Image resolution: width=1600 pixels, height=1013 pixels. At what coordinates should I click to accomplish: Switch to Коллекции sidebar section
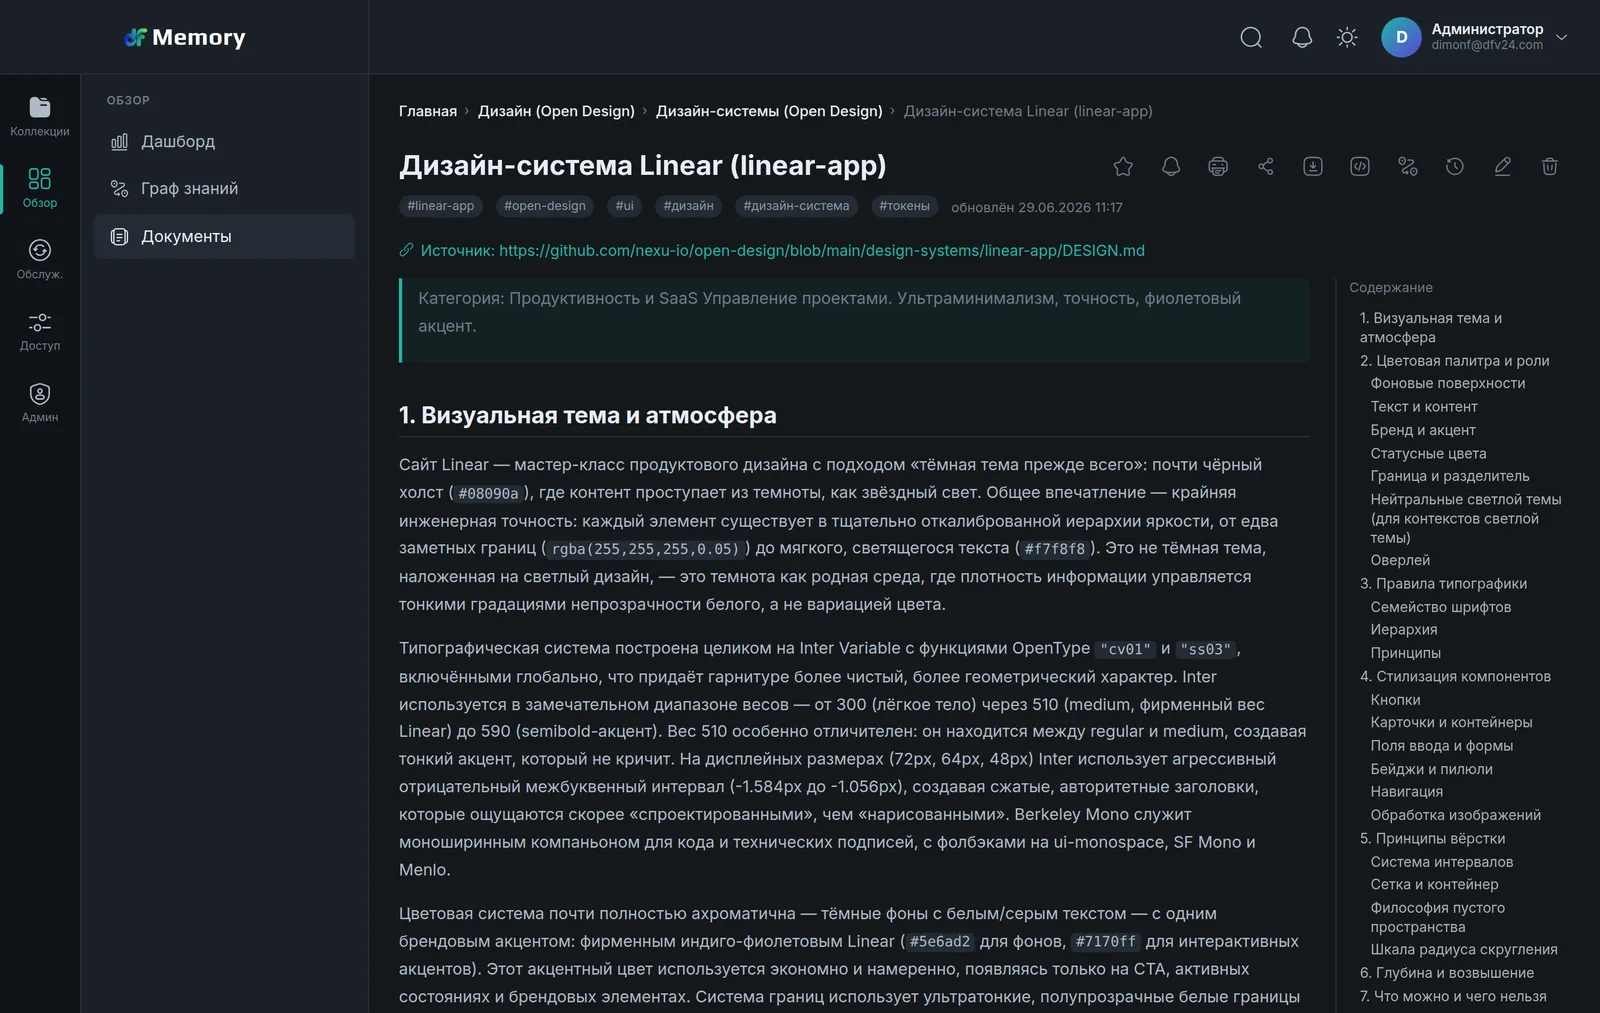[40, 117]
